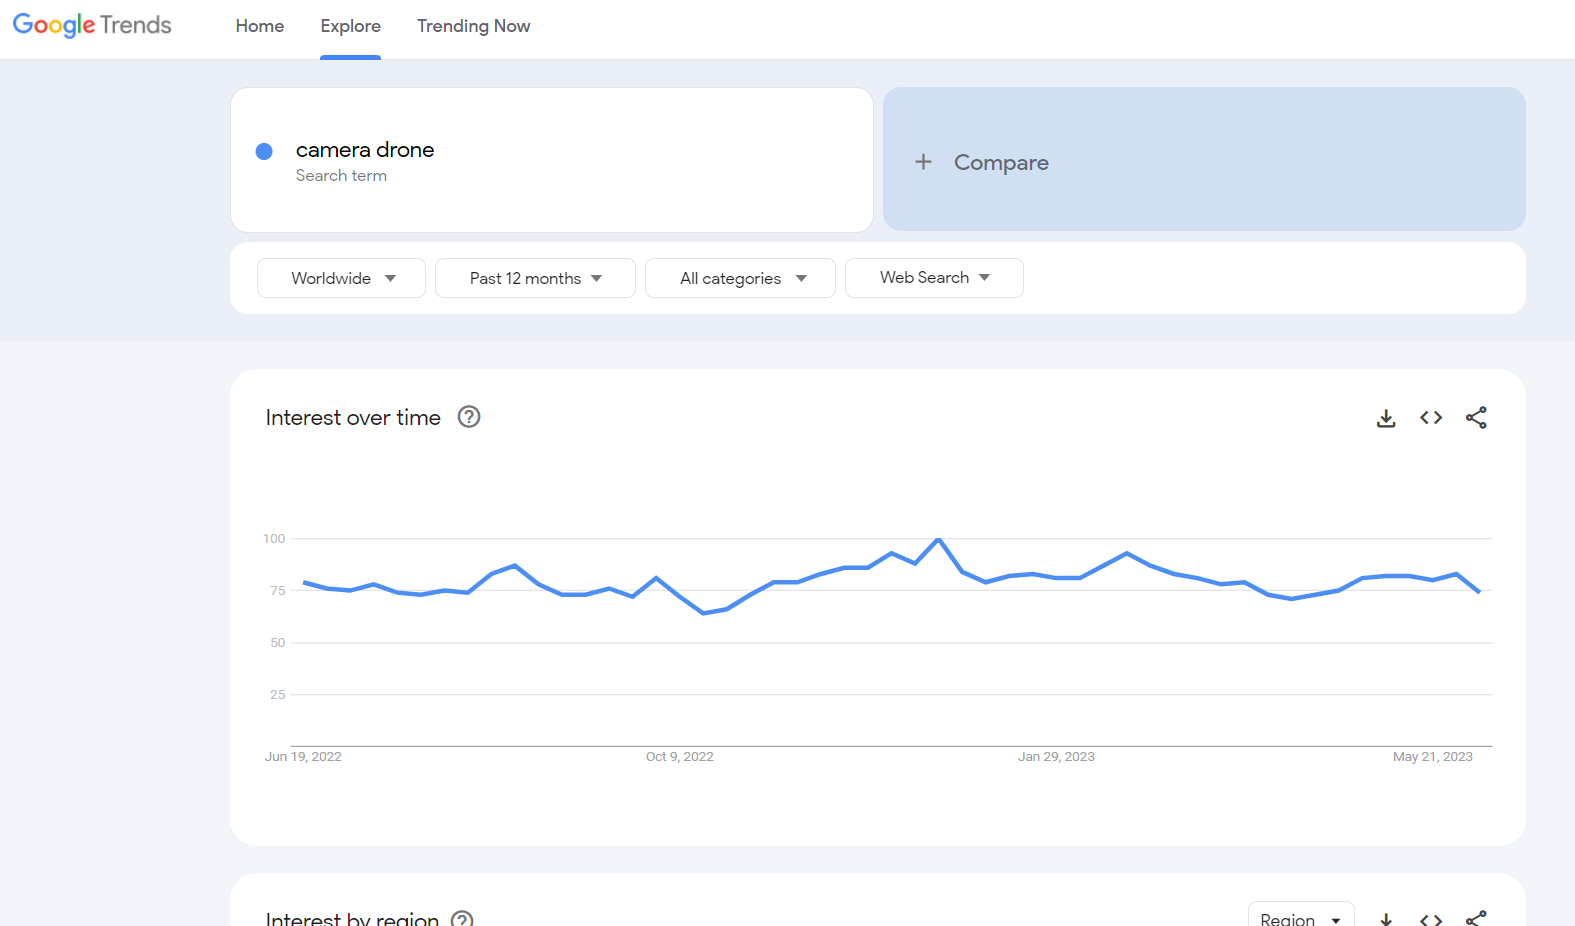Open the Trending Now tab

tap(473, 26)
